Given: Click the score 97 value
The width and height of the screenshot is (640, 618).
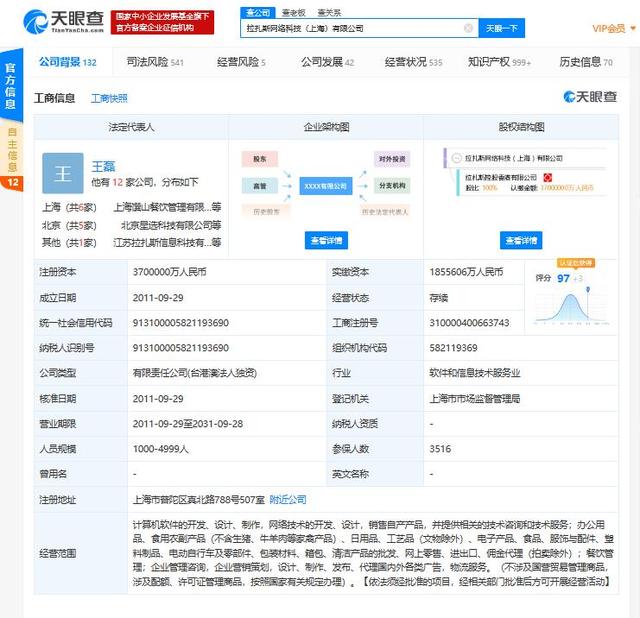Looking at the screenshot, I should click(563, 278).
